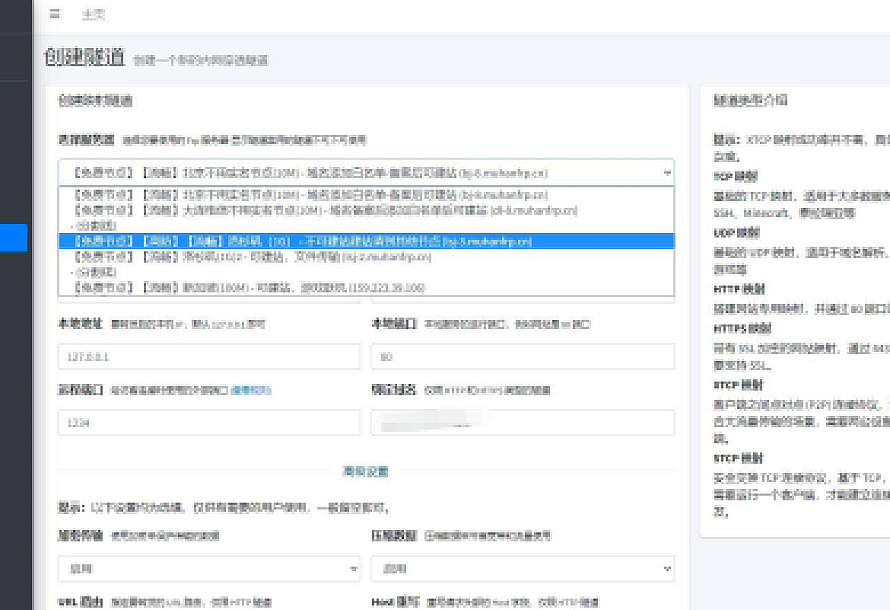Expand the 压缩数据 dropdown
The image size is (890, 610).
[522, 569]
